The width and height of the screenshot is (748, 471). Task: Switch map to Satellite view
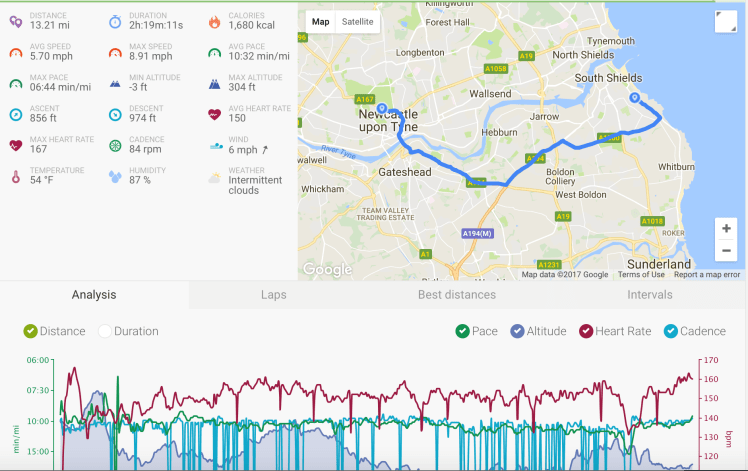coord(357,21)
